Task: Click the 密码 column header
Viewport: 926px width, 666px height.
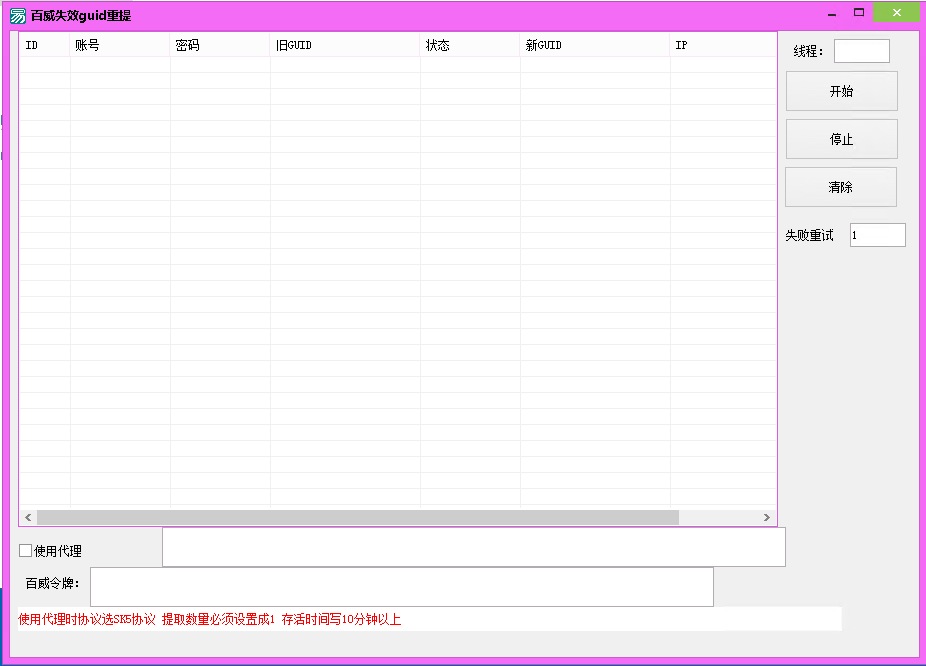Action: tap(220, 45)
